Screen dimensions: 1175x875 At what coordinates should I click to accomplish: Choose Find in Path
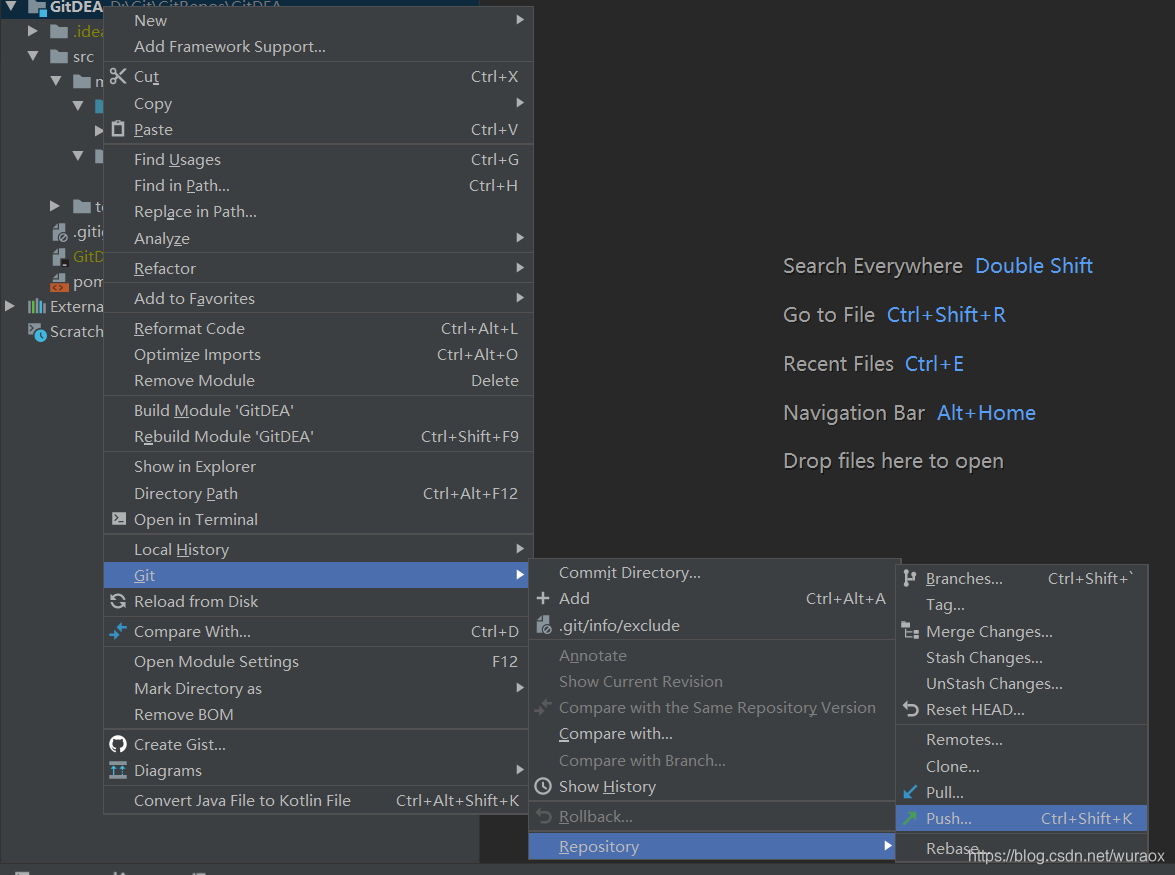318,186
